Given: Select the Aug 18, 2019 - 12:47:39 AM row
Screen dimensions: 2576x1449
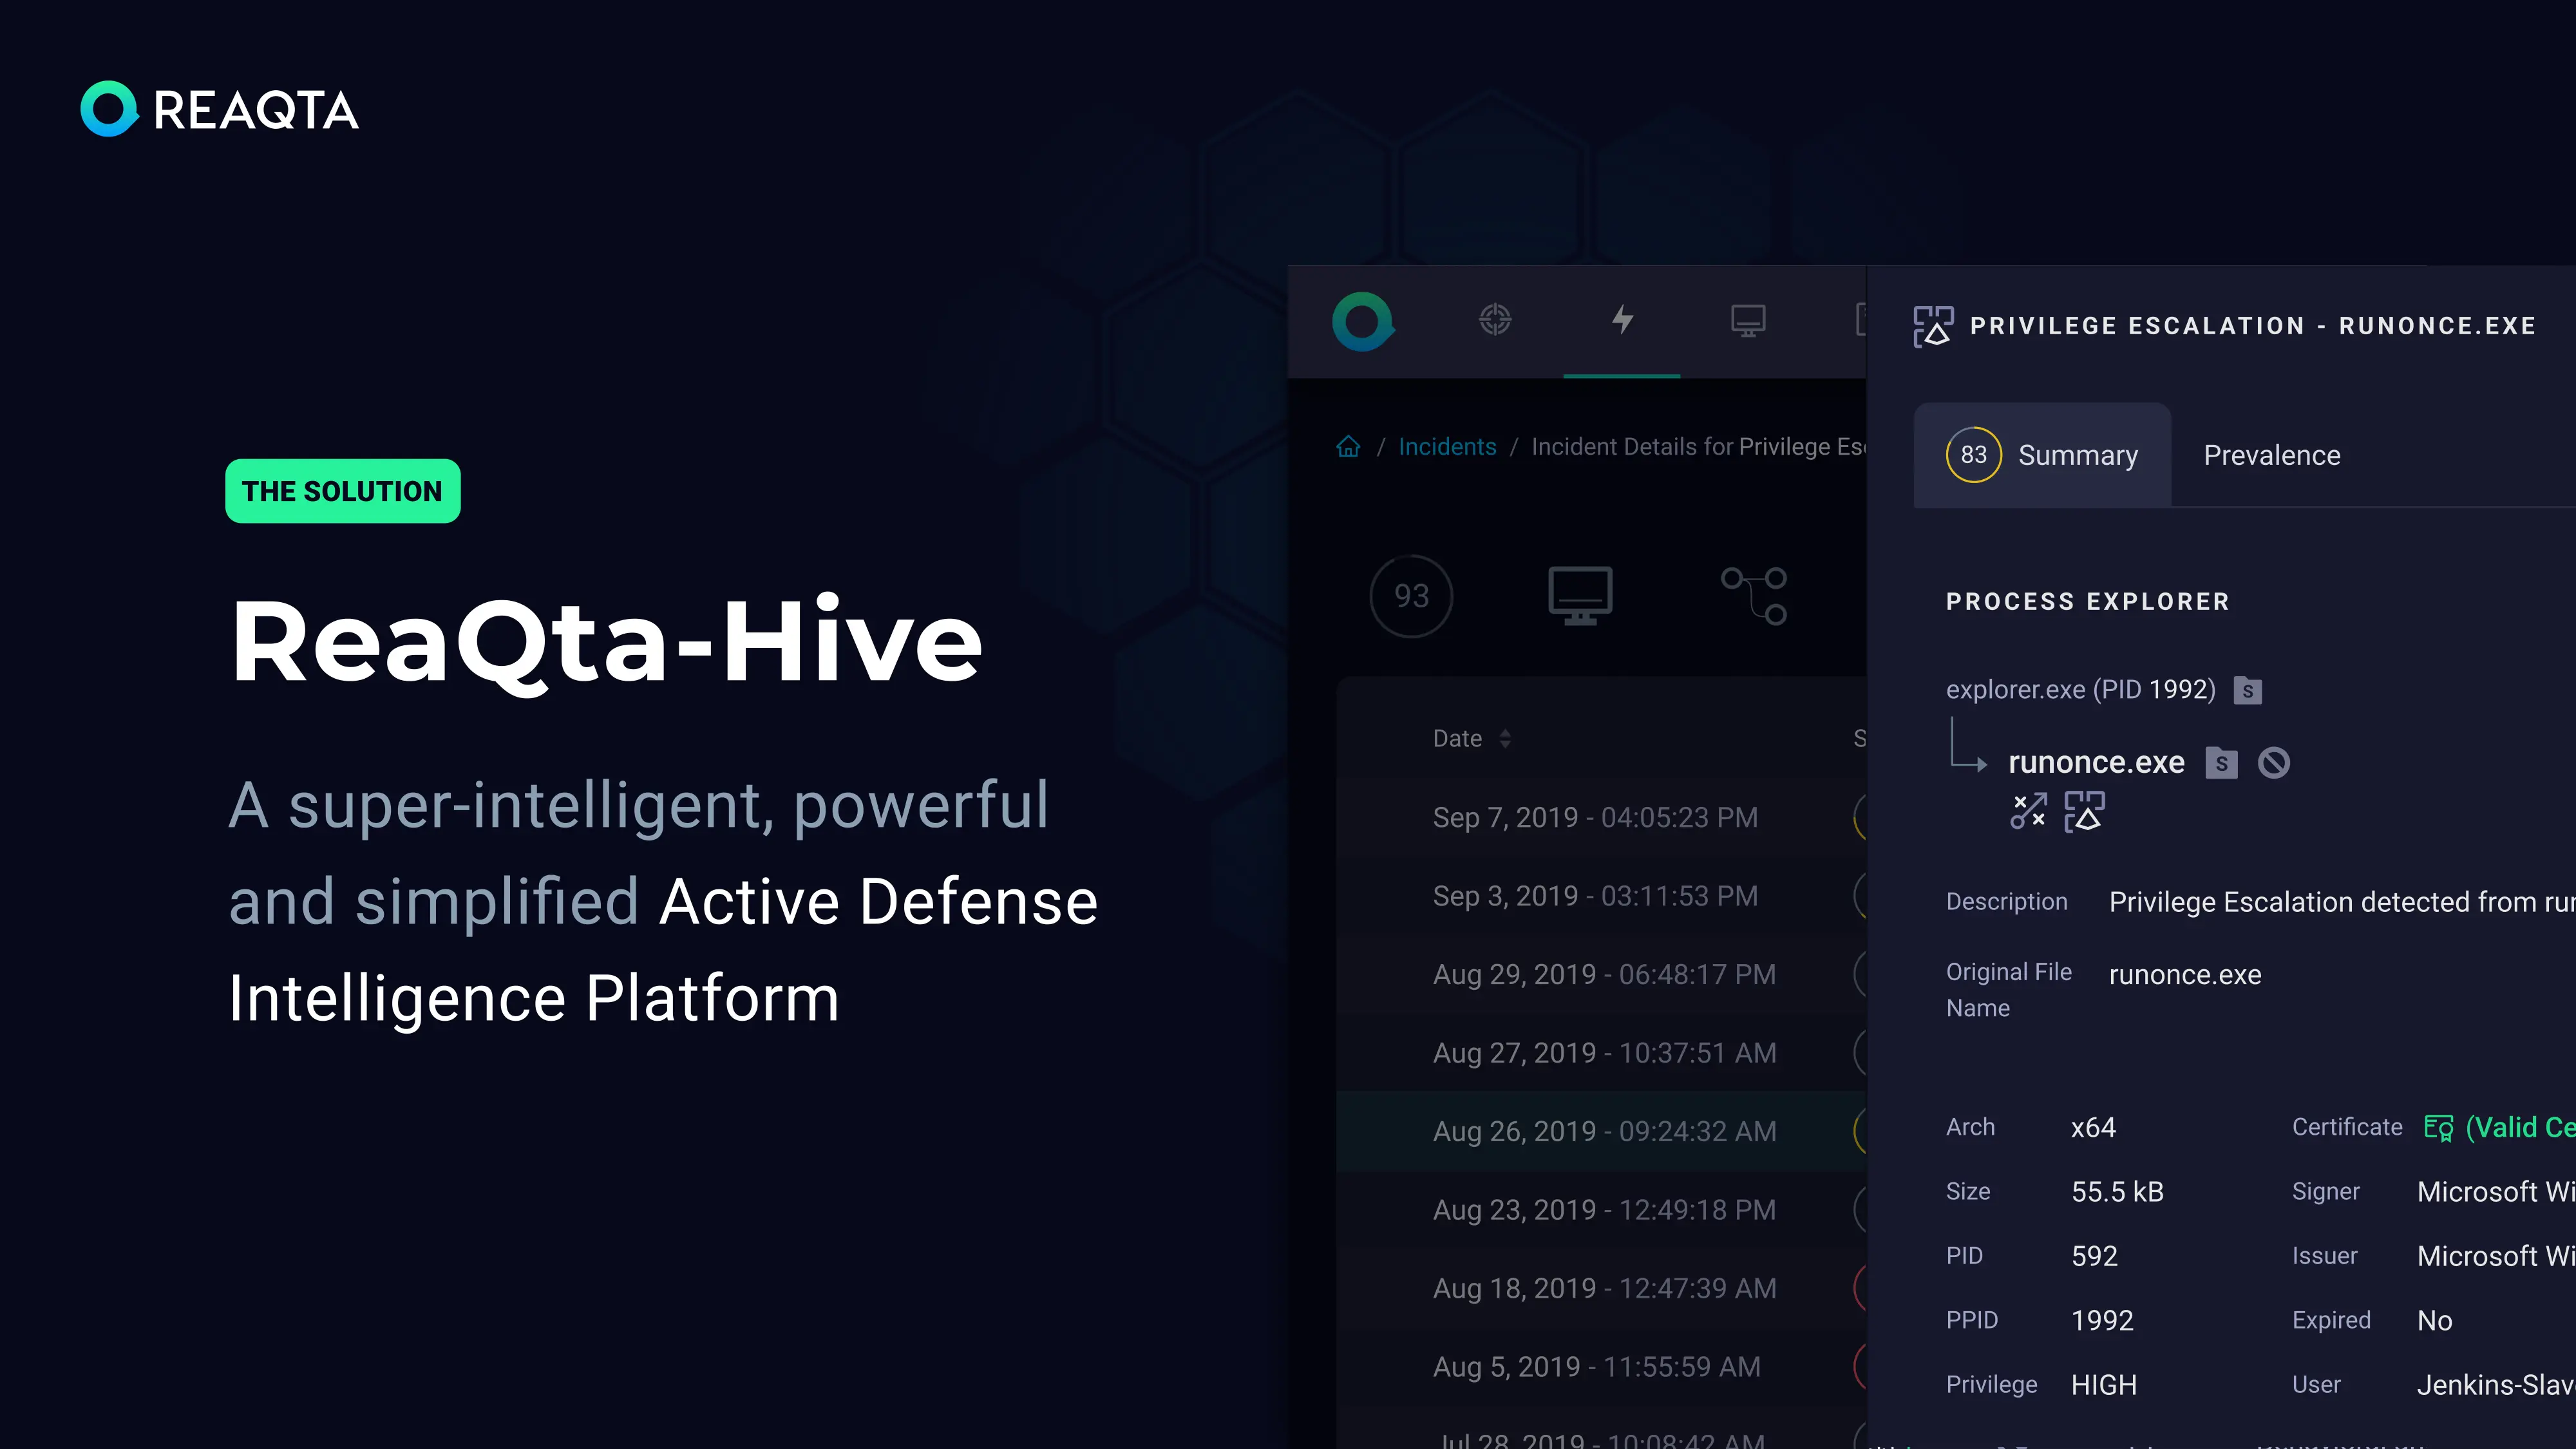Looking at the screenshot, I should click(x=1601, y=1288).
